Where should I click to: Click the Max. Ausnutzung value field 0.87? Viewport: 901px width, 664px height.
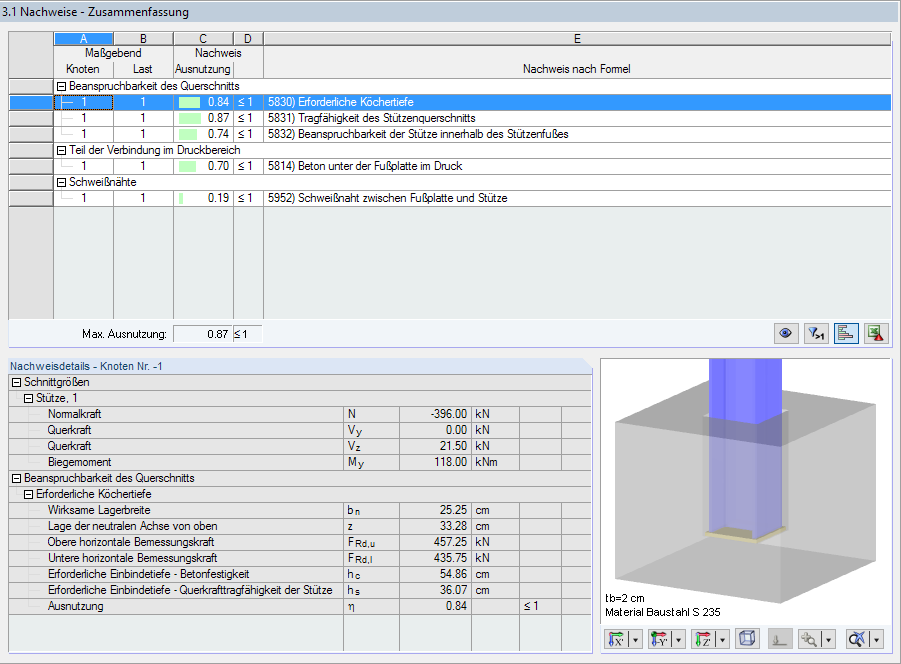click(x=203, y=334)
